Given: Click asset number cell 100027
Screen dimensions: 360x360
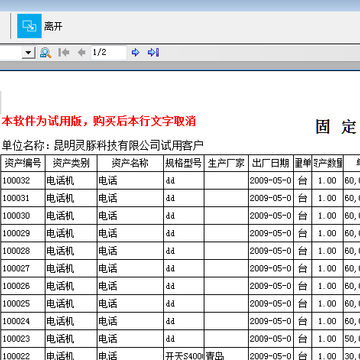Looking at the screenshot, I should tap(23, 268).
